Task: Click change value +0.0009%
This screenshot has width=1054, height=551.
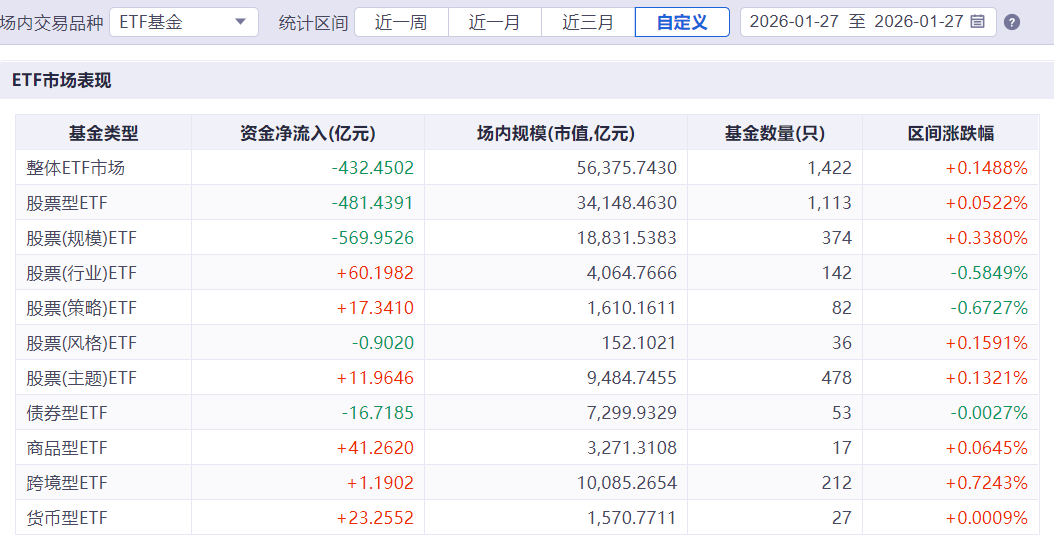Action: (x=987, y=517)
